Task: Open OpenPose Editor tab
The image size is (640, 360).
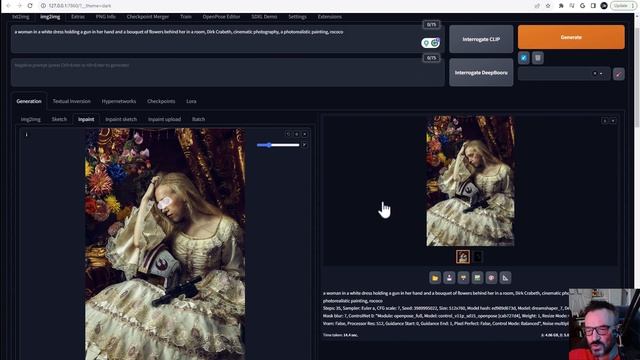Action: [x=221, y=17]
